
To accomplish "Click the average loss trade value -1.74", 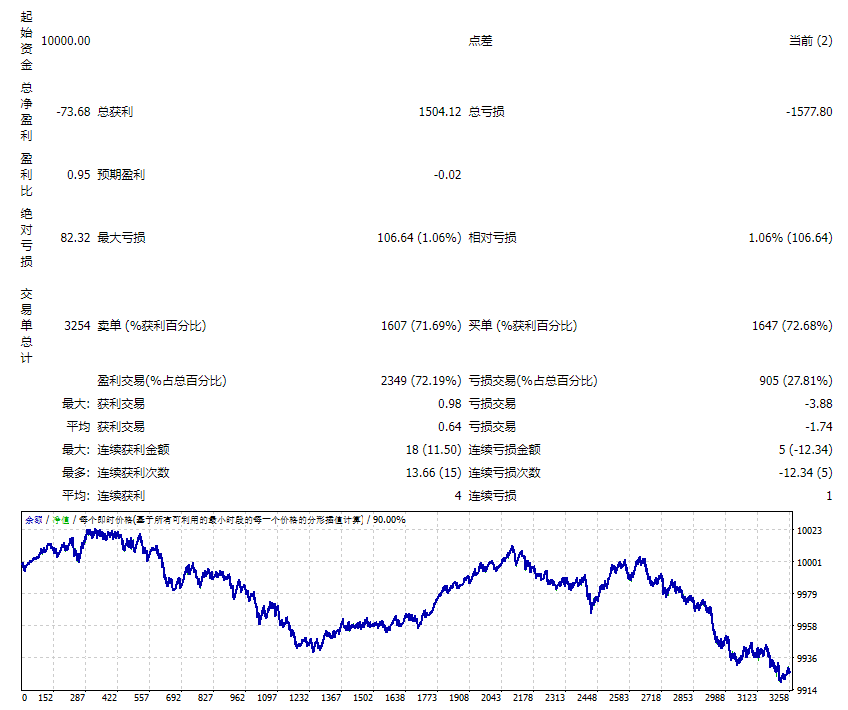I will click(818, 427).
